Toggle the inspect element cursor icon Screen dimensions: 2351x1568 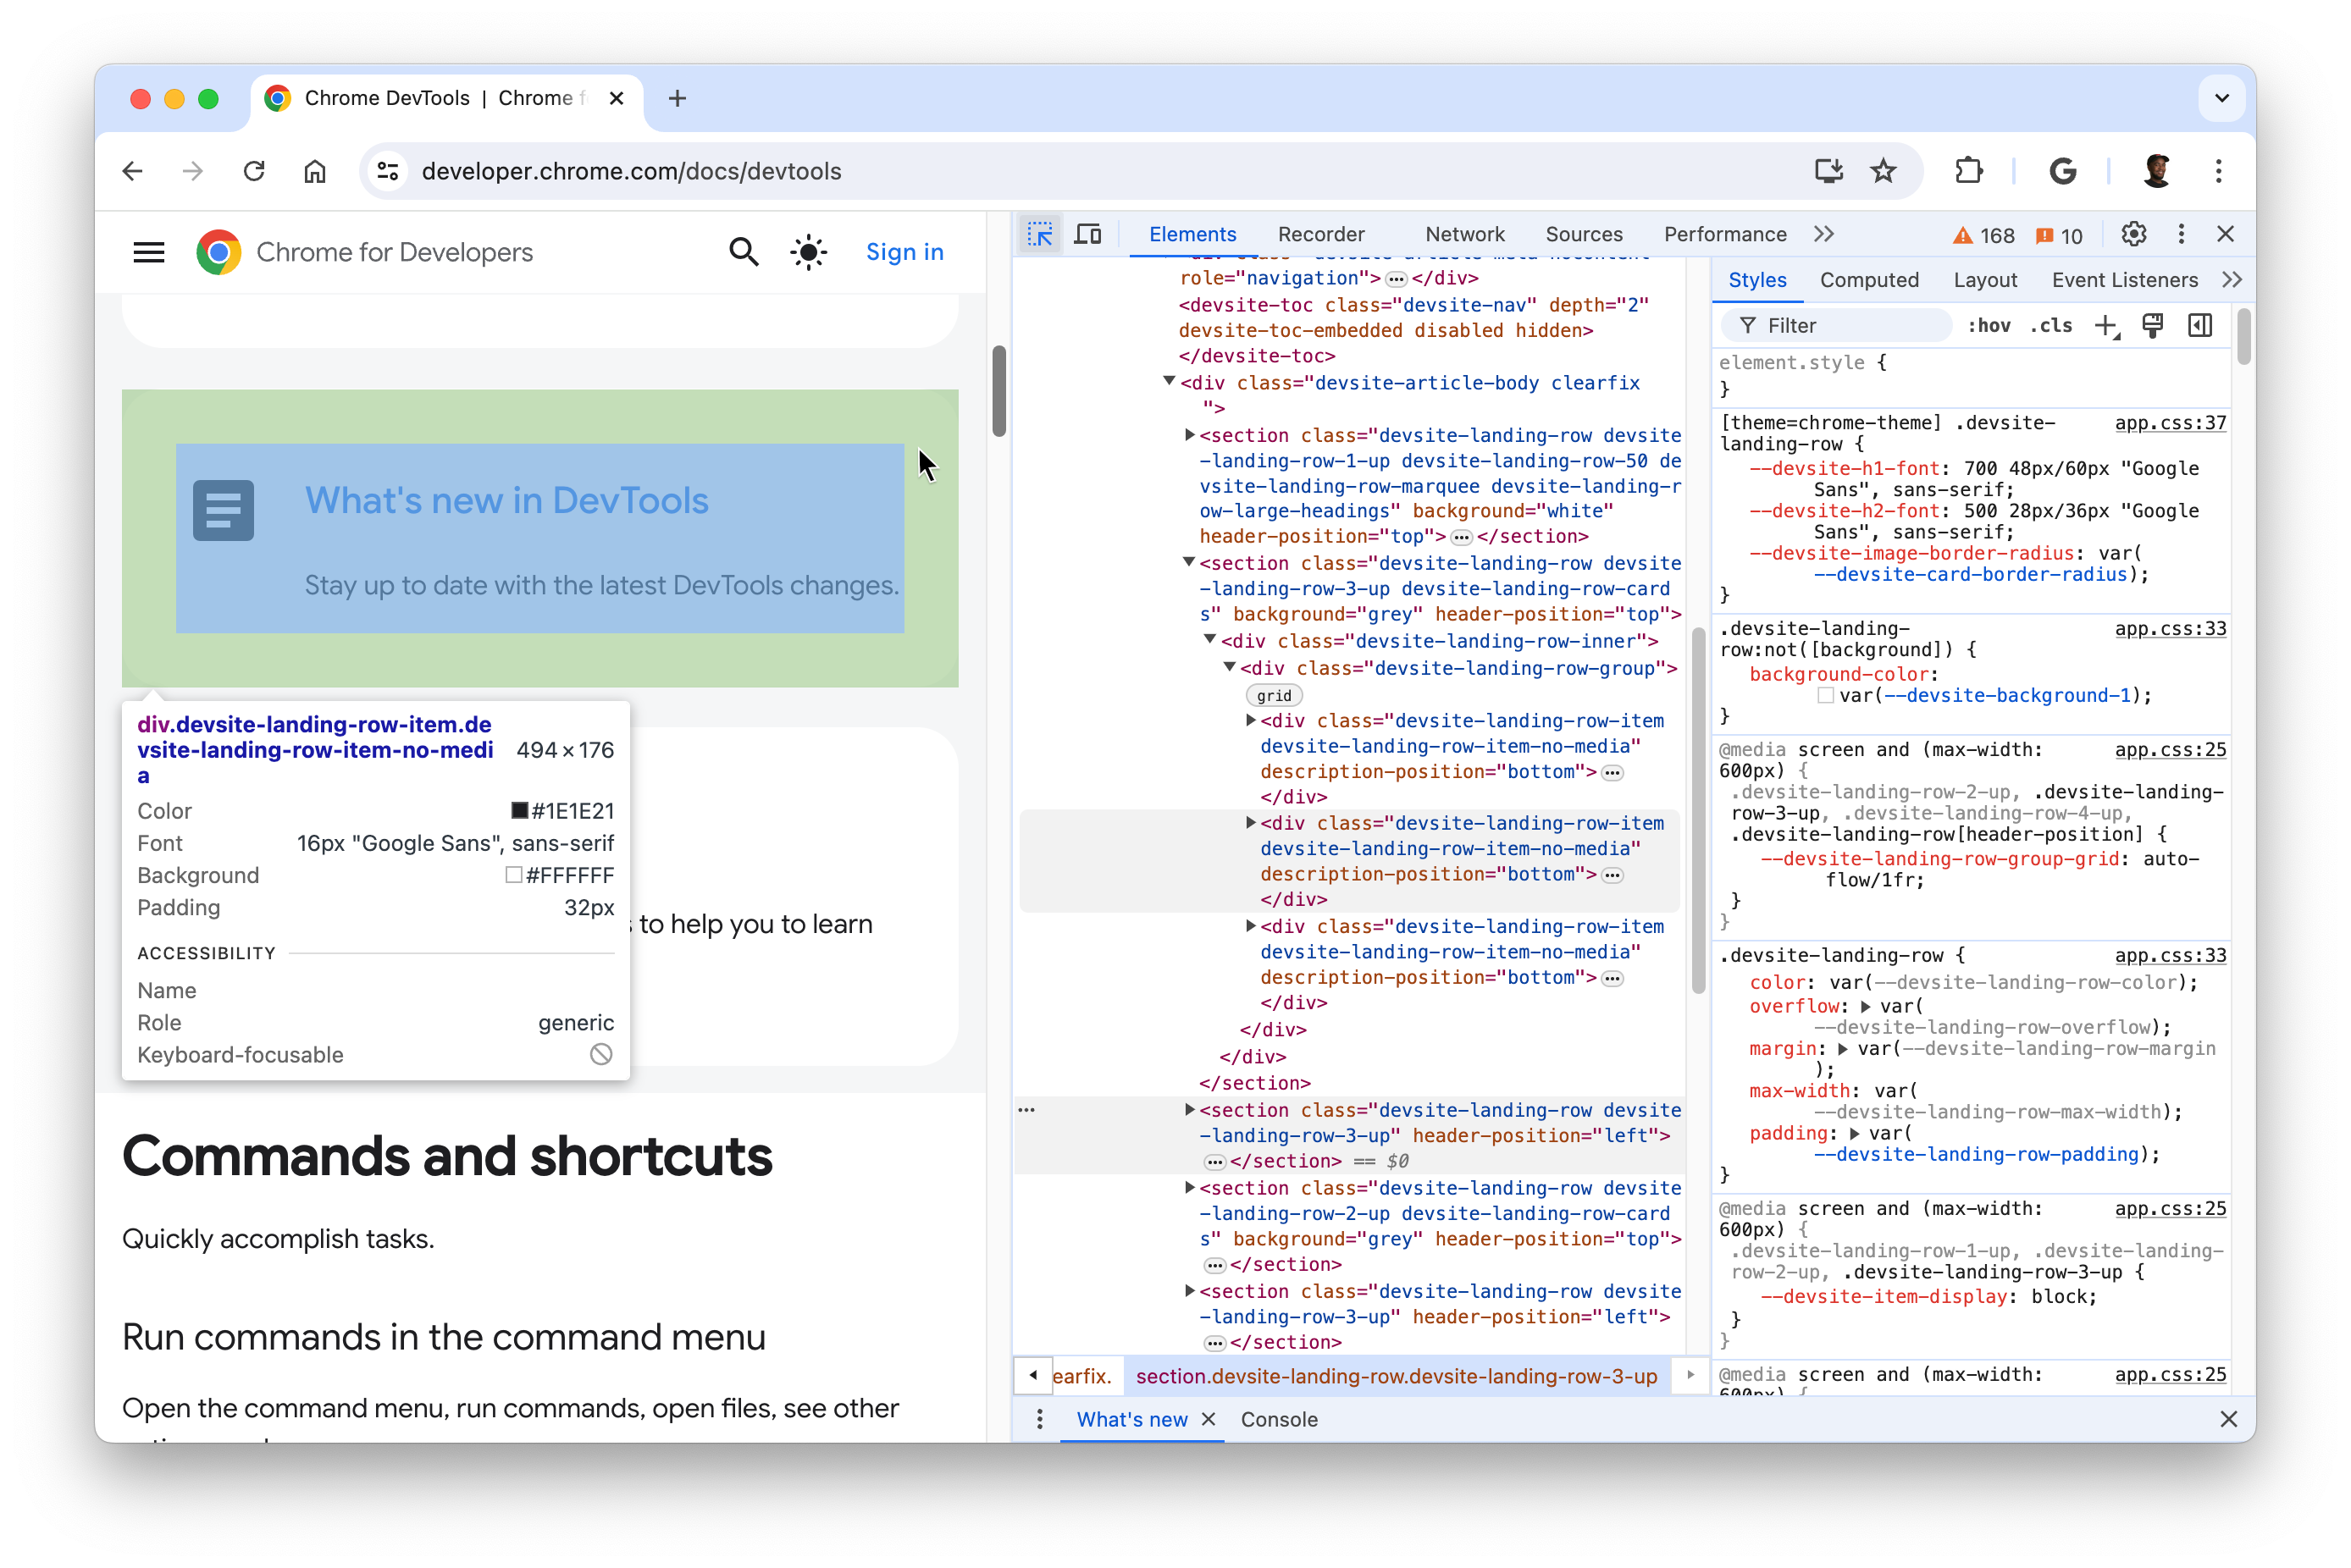pos(1040,235)
